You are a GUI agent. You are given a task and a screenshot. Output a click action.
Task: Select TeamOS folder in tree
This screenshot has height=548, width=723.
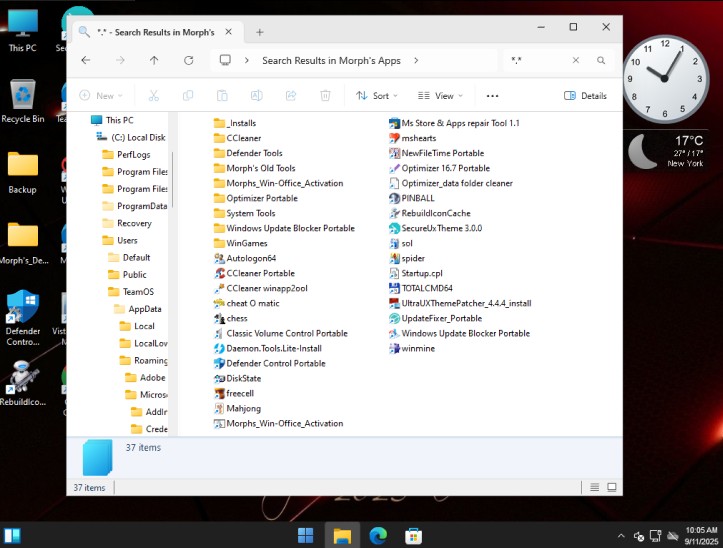click(131, 292)
